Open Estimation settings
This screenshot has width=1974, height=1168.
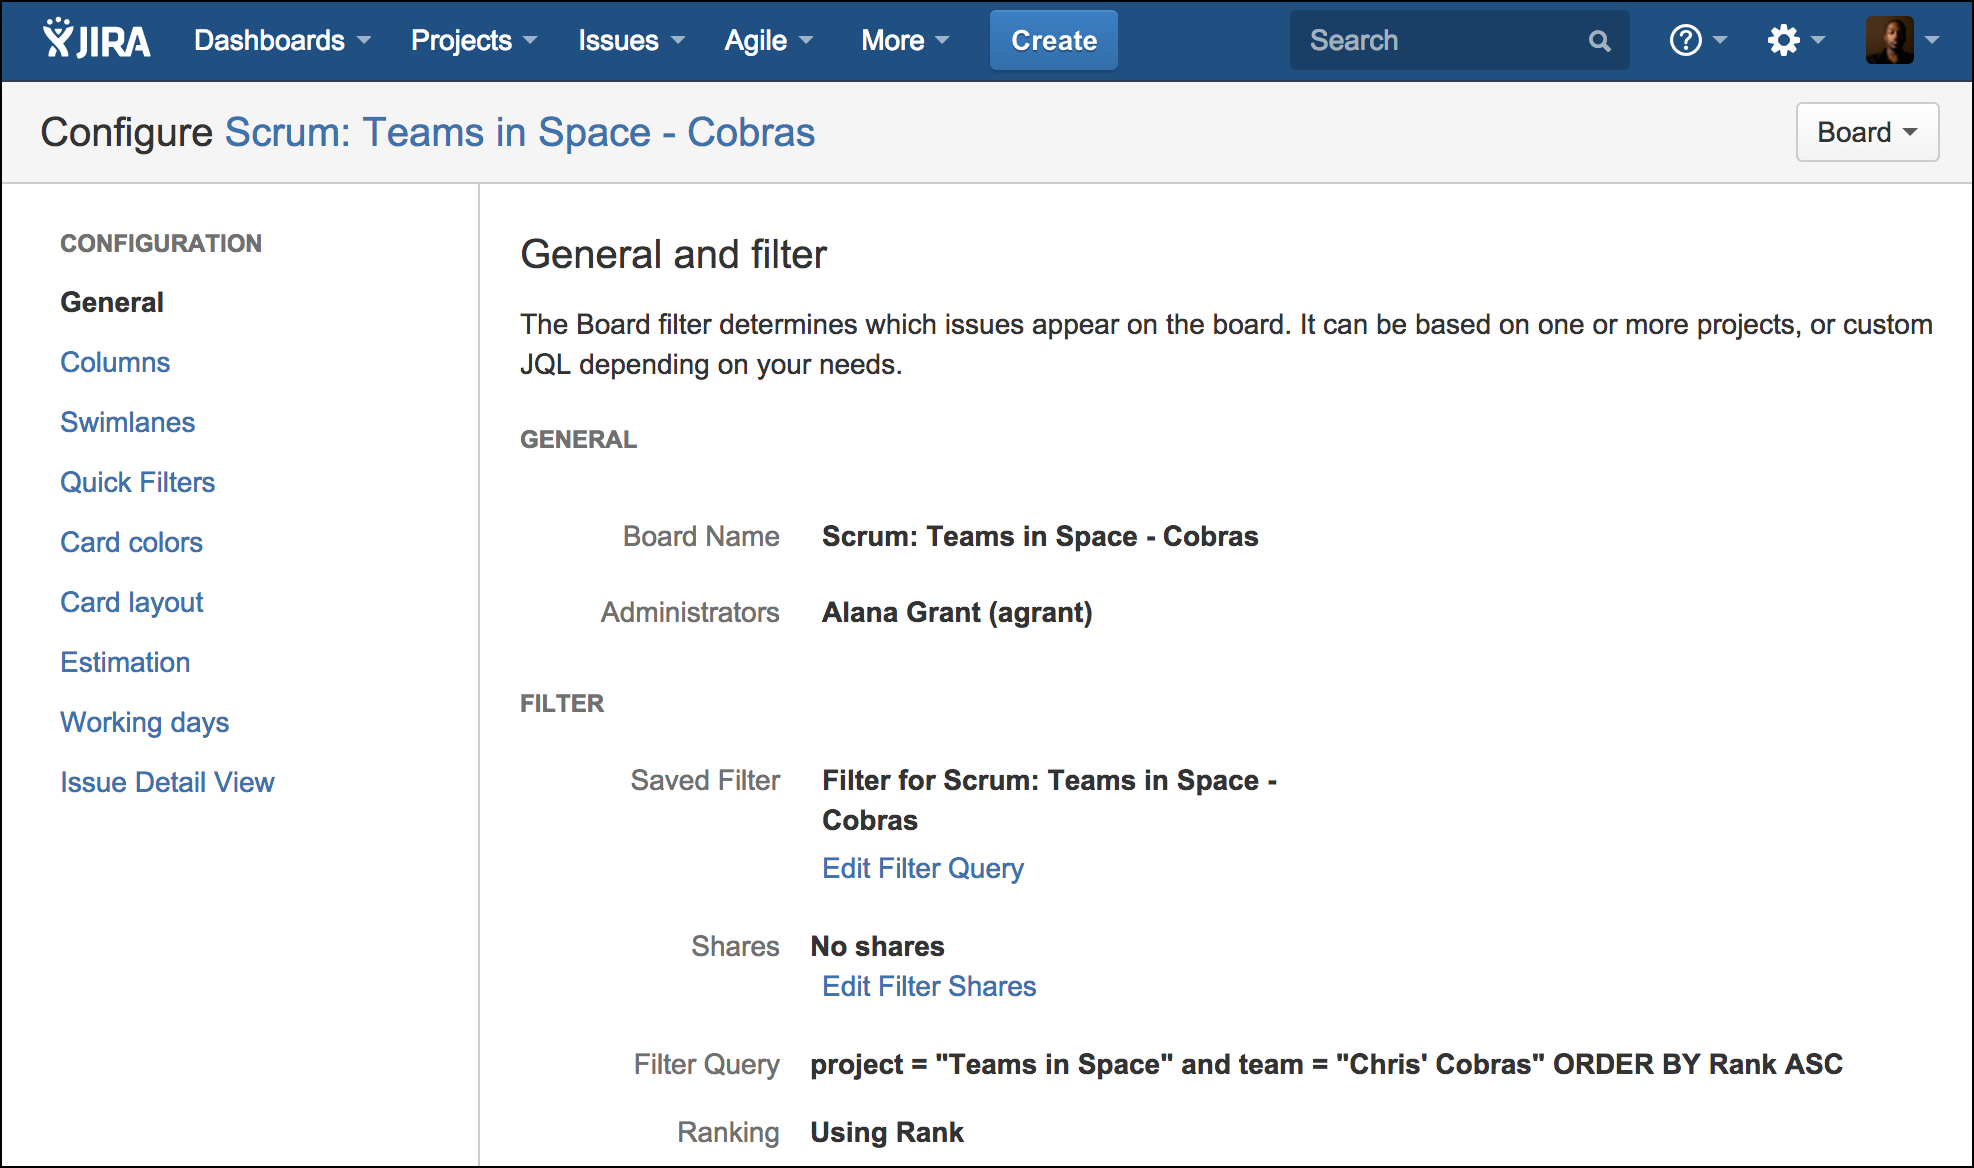pos(125,662)
